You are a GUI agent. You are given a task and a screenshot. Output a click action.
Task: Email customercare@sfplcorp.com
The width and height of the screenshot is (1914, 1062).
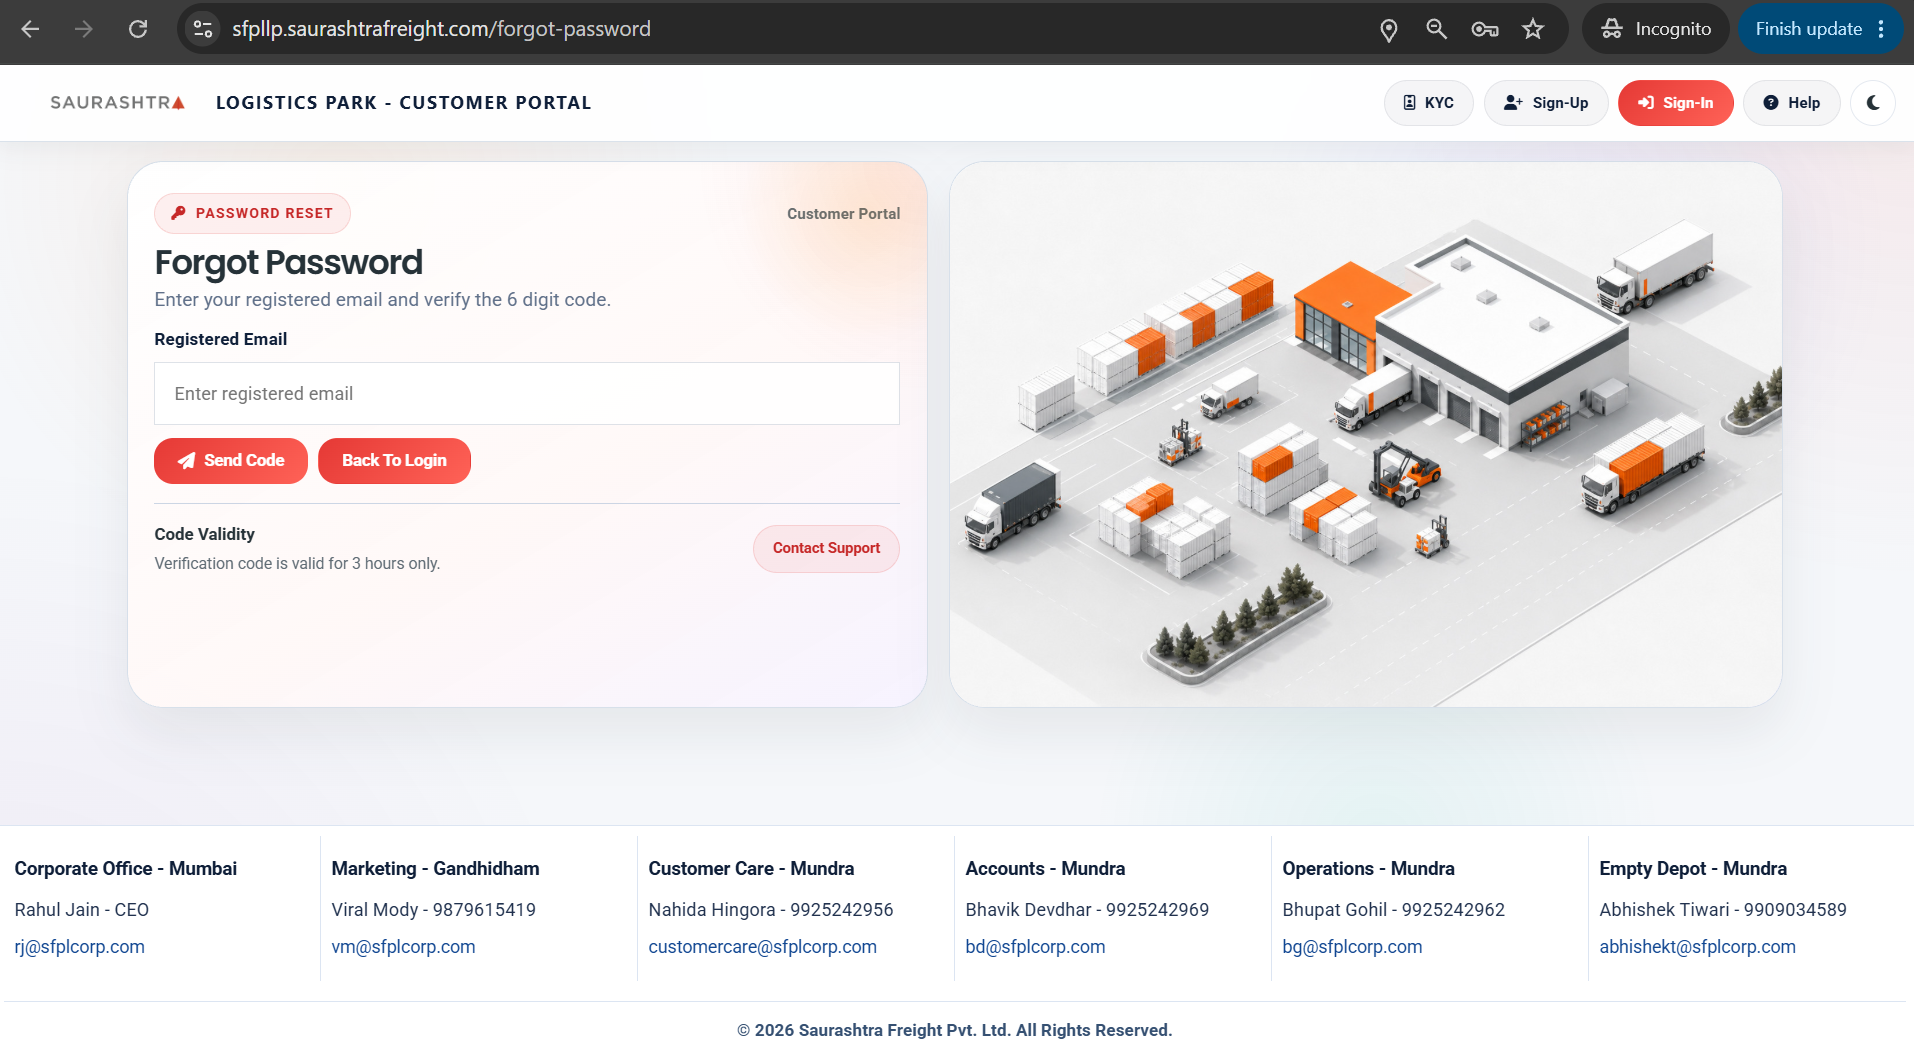tap(763, 947)
